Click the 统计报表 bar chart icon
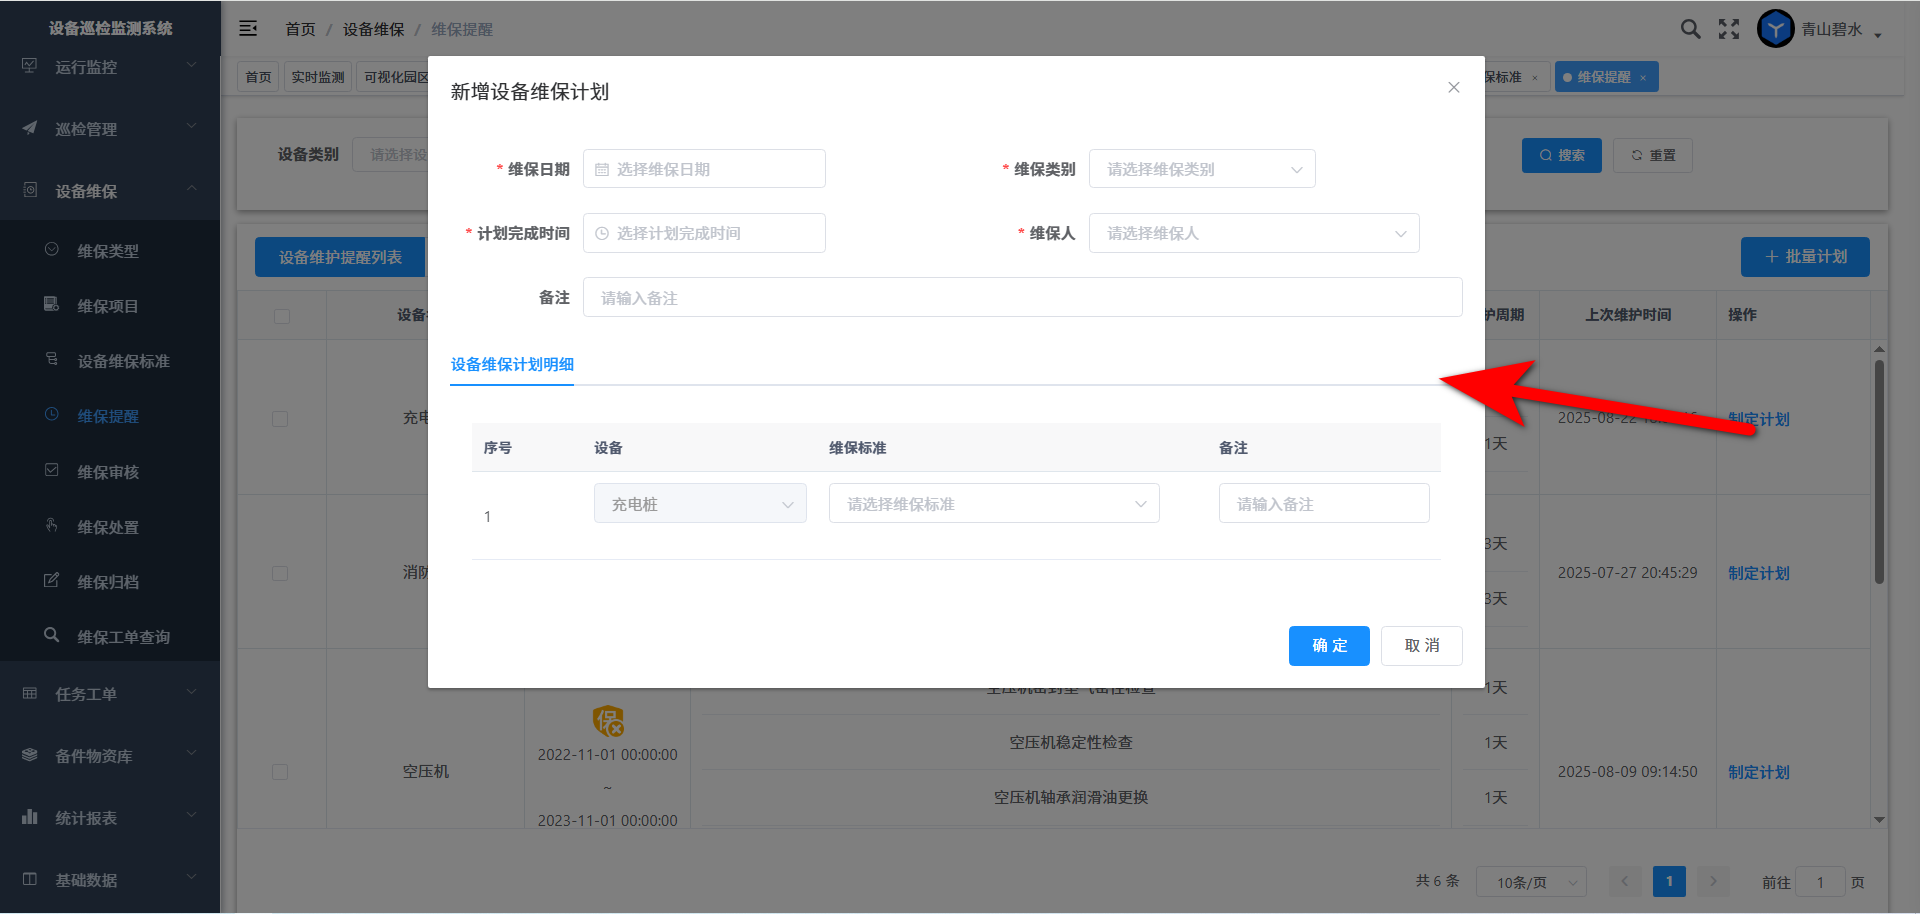Screen dimensions: 1920x914 pyautogui.click(x=30, y=817)
